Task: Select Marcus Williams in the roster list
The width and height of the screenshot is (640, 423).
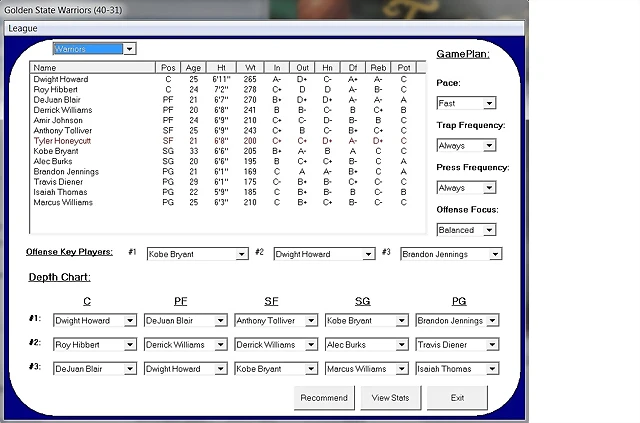Action: point(228,203)
